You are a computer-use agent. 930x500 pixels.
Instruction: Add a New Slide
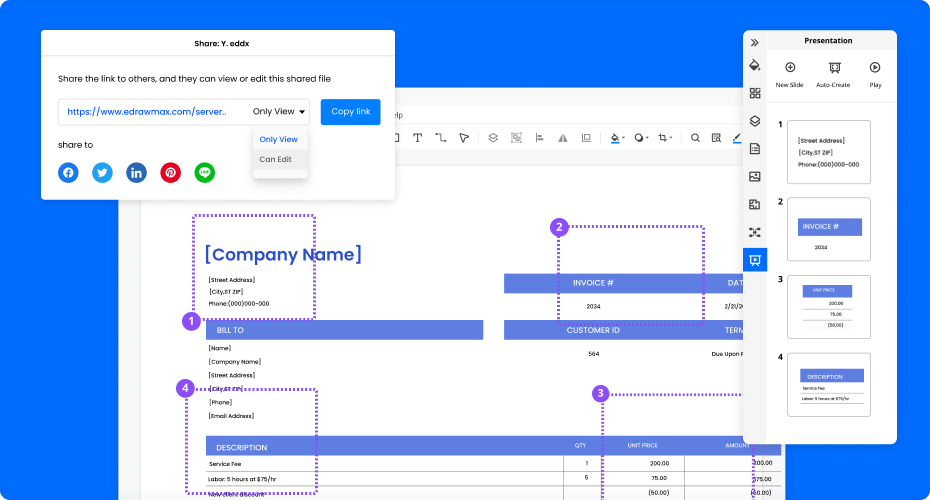tap(789, 74)
